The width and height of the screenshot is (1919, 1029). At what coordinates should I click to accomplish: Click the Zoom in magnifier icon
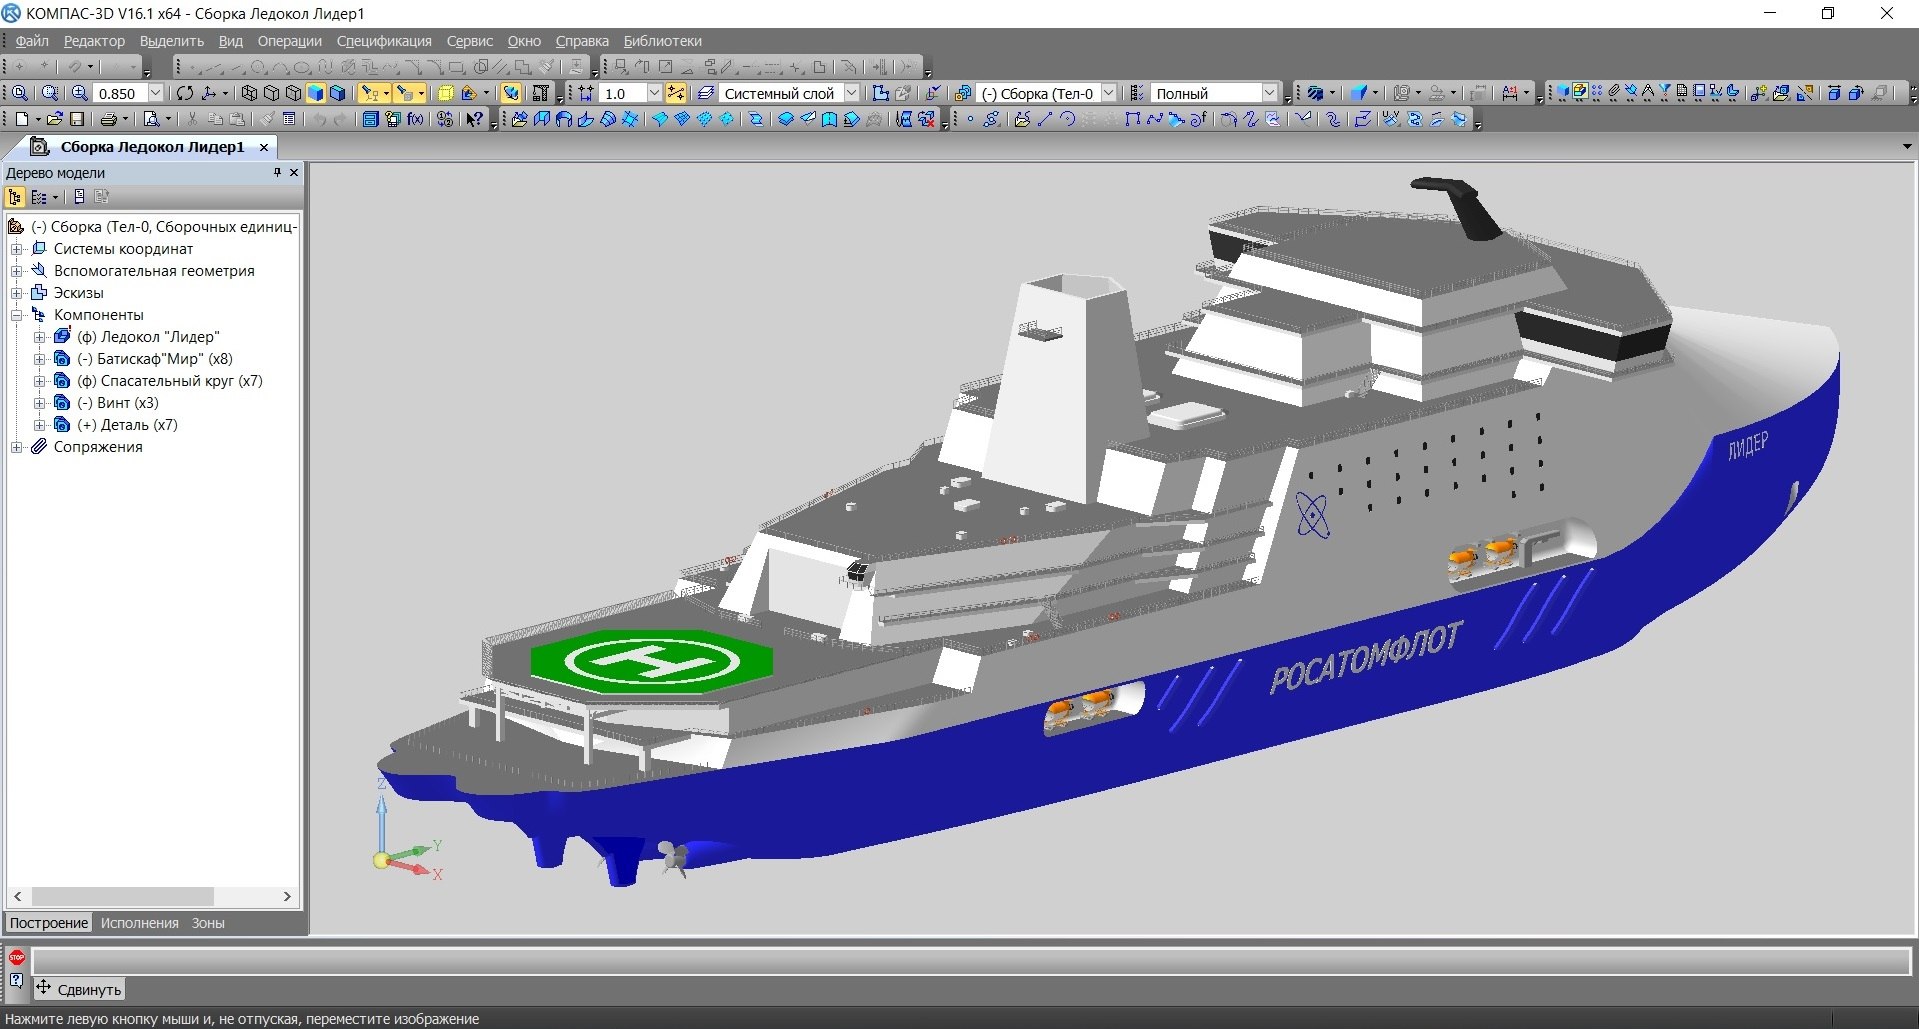80,93
